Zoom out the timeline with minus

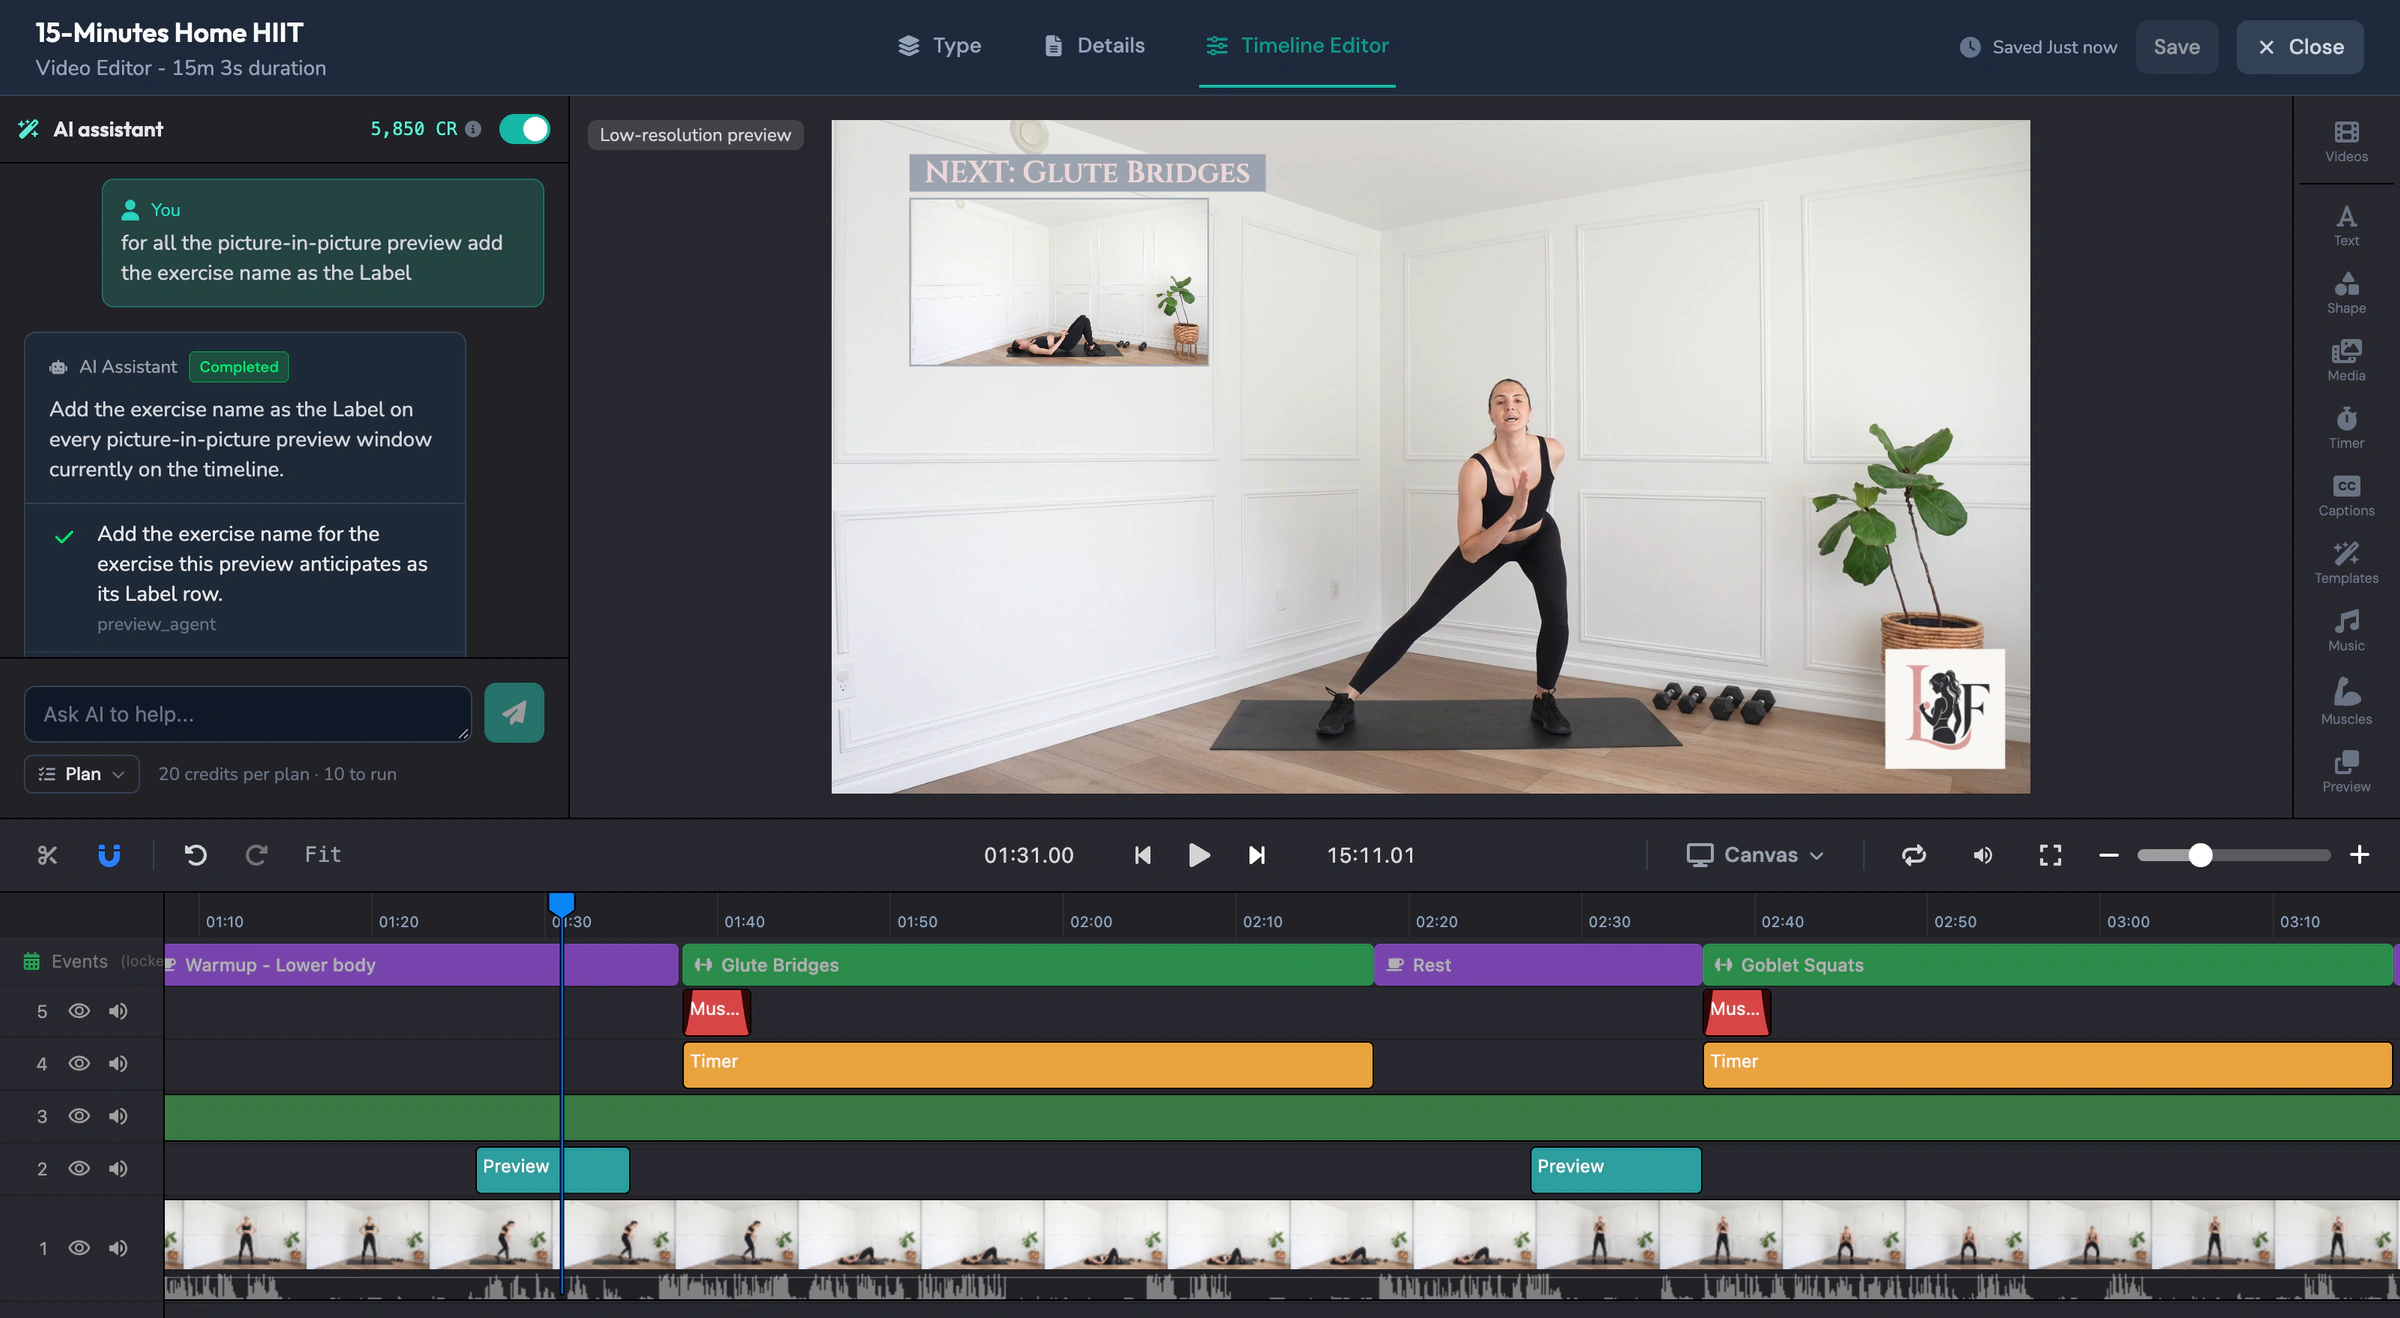[2109, 855]
